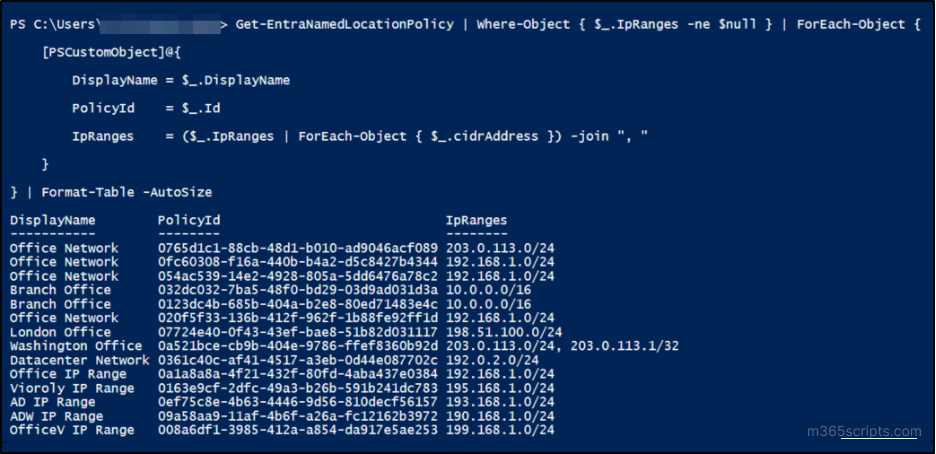Select the London Office row name

(60, 332)
